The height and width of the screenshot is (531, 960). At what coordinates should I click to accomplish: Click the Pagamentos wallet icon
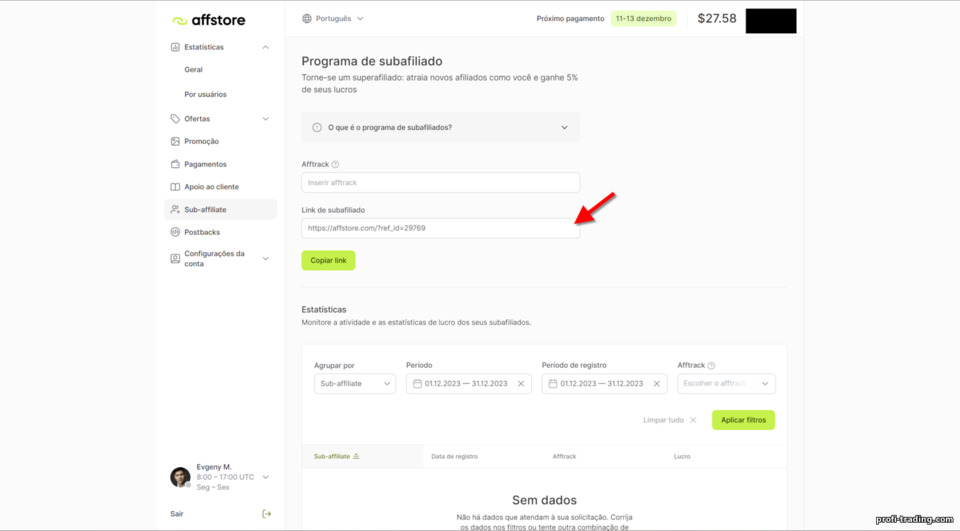tap(175, 164)
